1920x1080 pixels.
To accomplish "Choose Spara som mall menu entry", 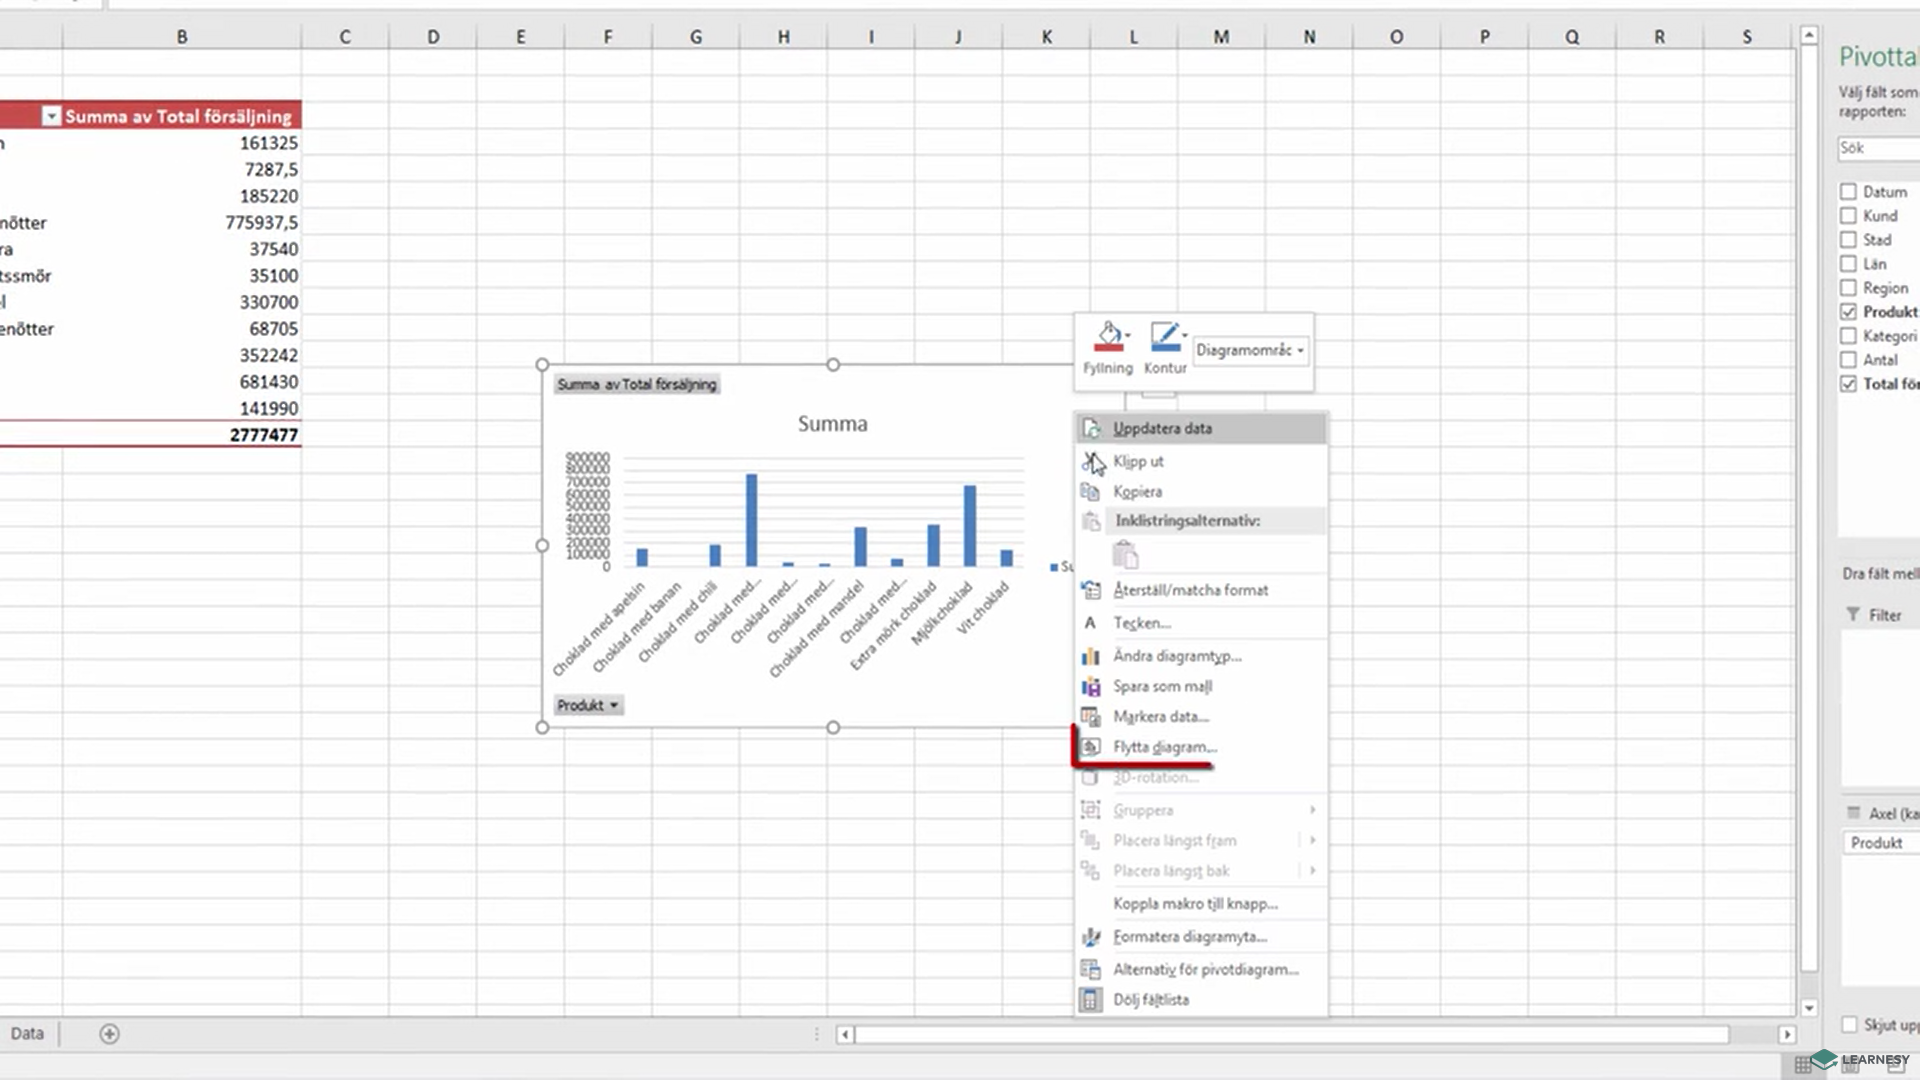I will 1201,687.
